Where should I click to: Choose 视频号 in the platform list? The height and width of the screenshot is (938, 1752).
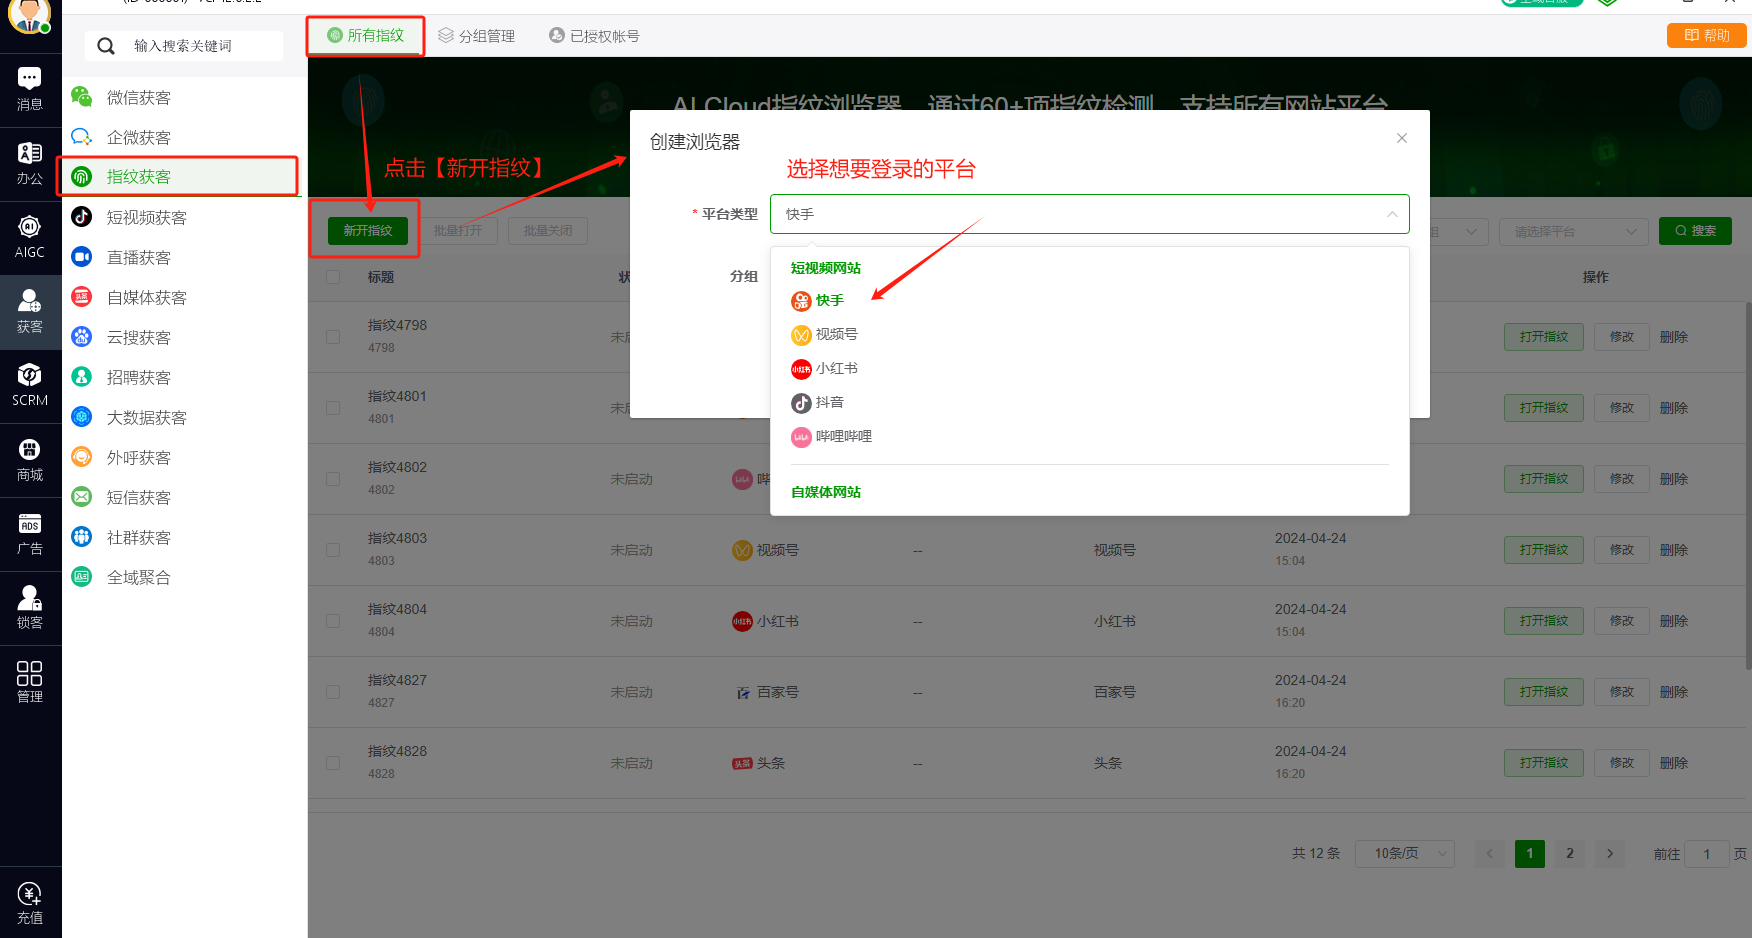[825, 334]
